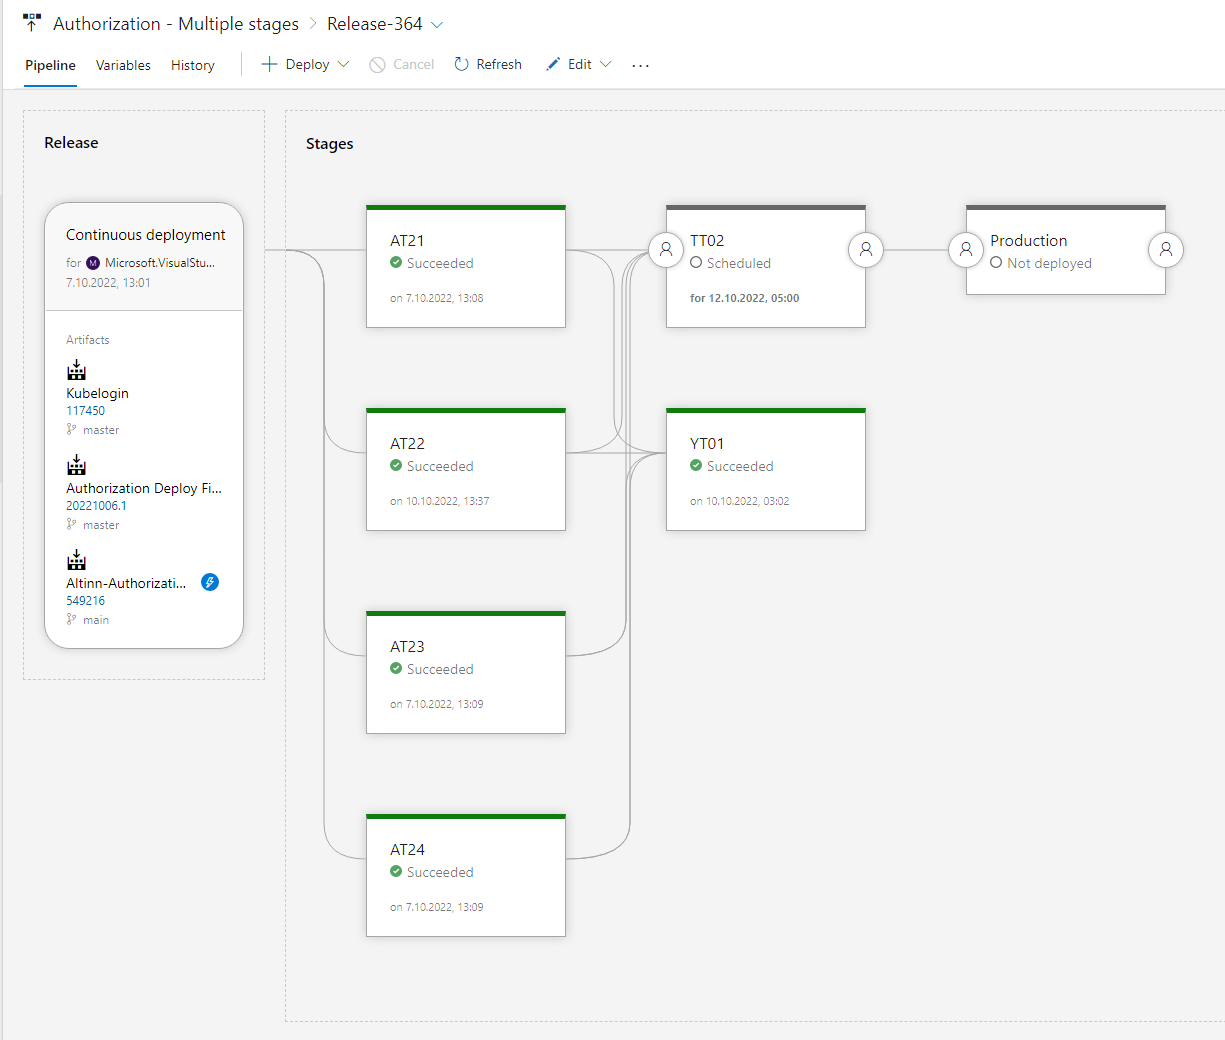1225x1040 pixels.
Task: Click the Altinn-Authorization artifact icon
Action: click(x=76, y=560)
